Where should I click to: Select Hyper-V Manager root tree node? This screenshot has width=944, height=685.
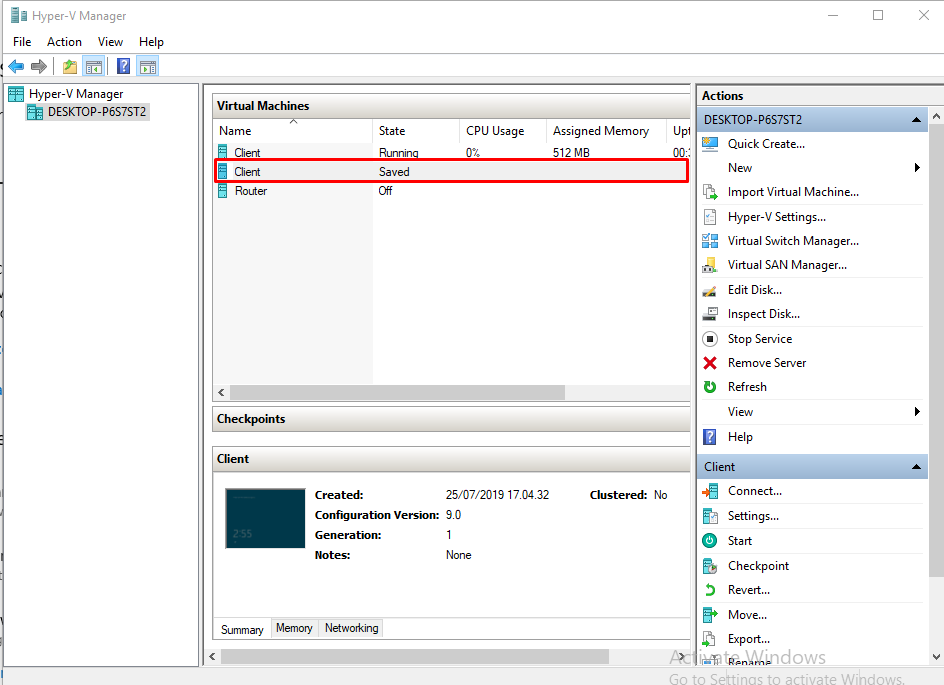tap(76, 94)
